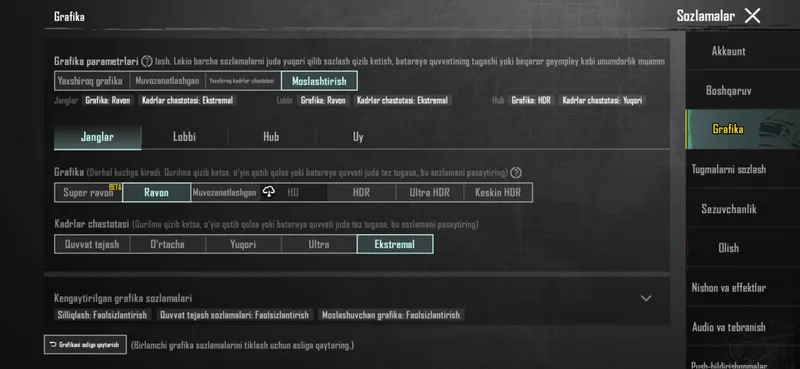The height and width of the screenshot is (369, 800).
Task: Pick Keskin HDR graphics option
Action: tap(498, 192)
